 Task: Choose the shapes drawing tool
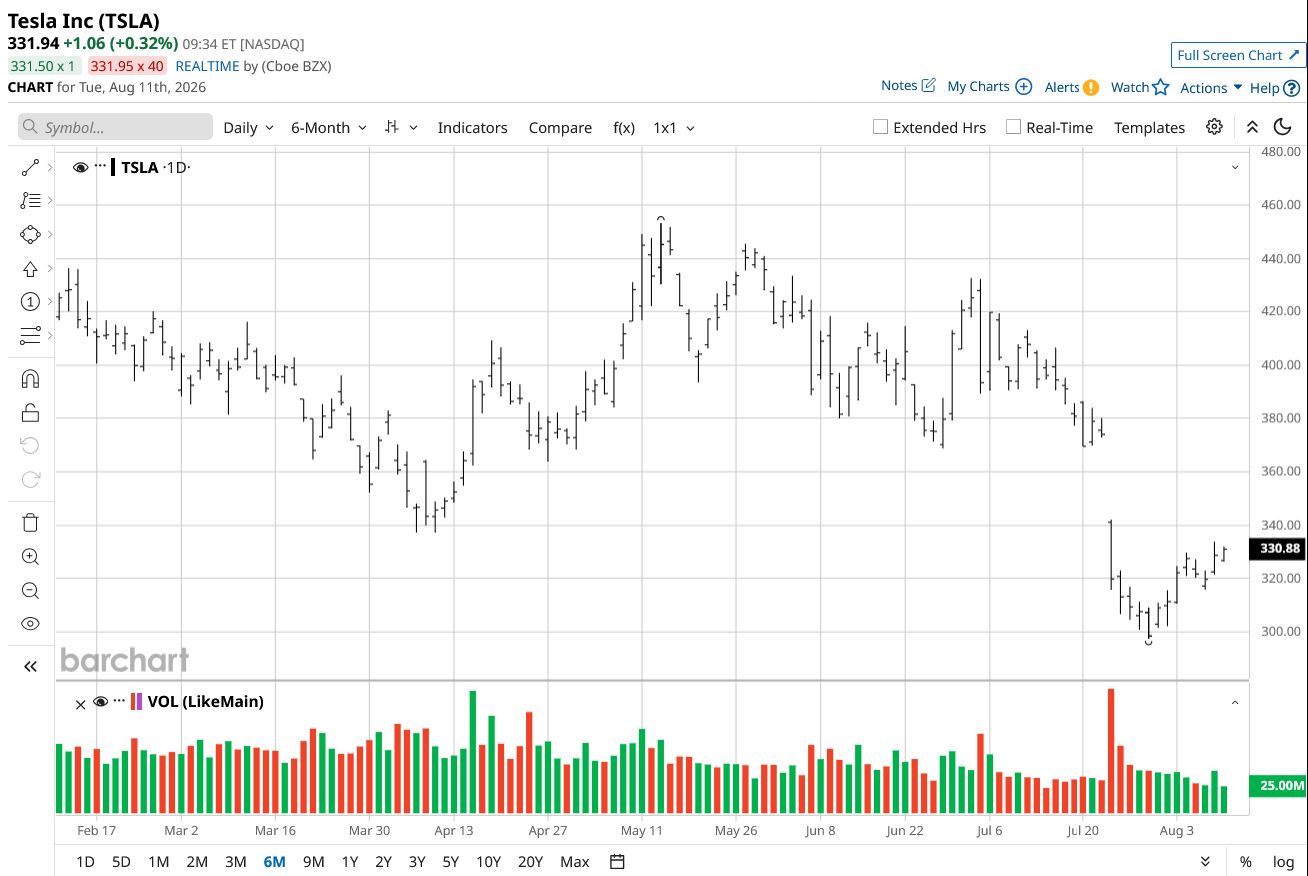tap(30, 235)
